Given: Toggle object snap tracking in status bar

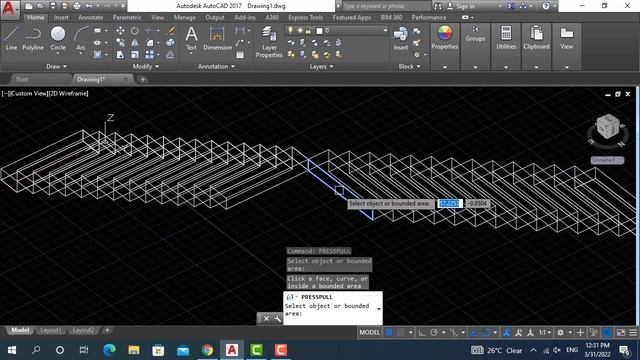Looking at the screenshot, I should click(x=473, y=333).
